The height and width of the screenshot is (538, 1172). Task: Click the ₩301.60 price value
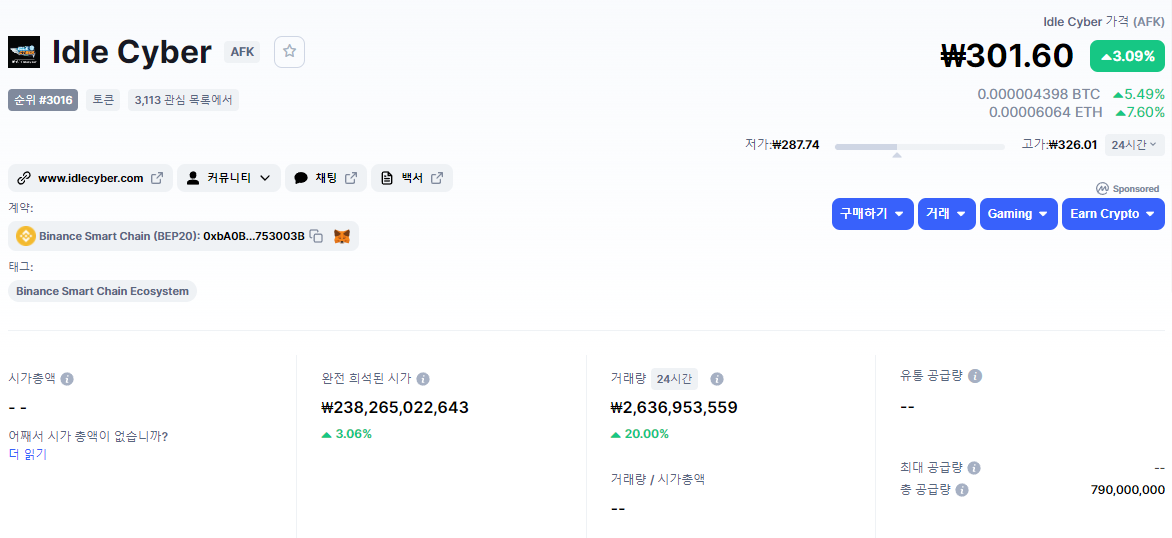click(1006, 56)
